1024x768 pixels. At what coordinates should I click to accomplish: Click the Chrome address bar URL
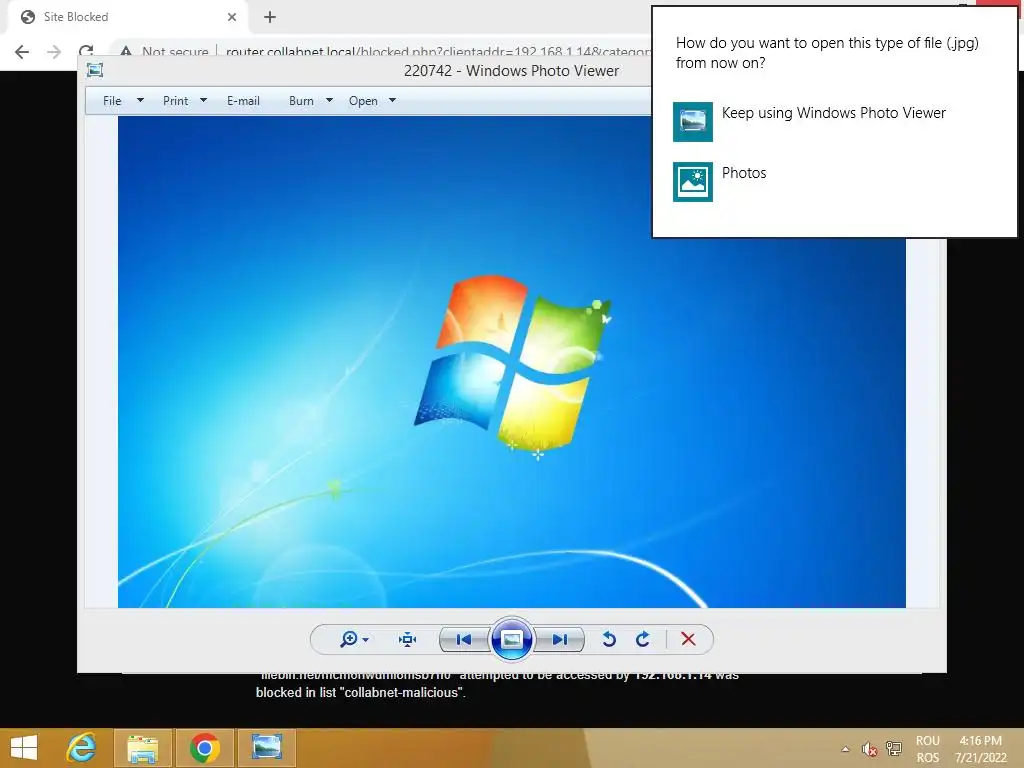pyautogui.click(x=438, y=52)
